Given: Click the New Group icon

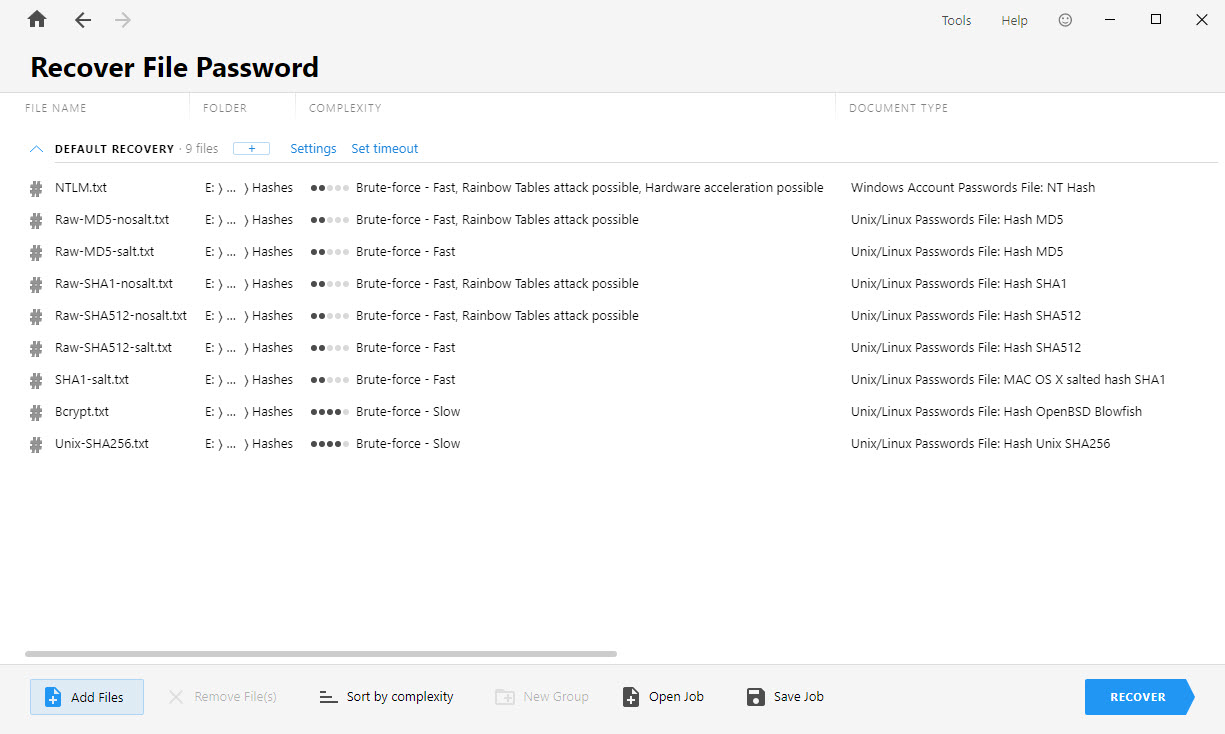Looking at the screenshot, I should 505,696.
